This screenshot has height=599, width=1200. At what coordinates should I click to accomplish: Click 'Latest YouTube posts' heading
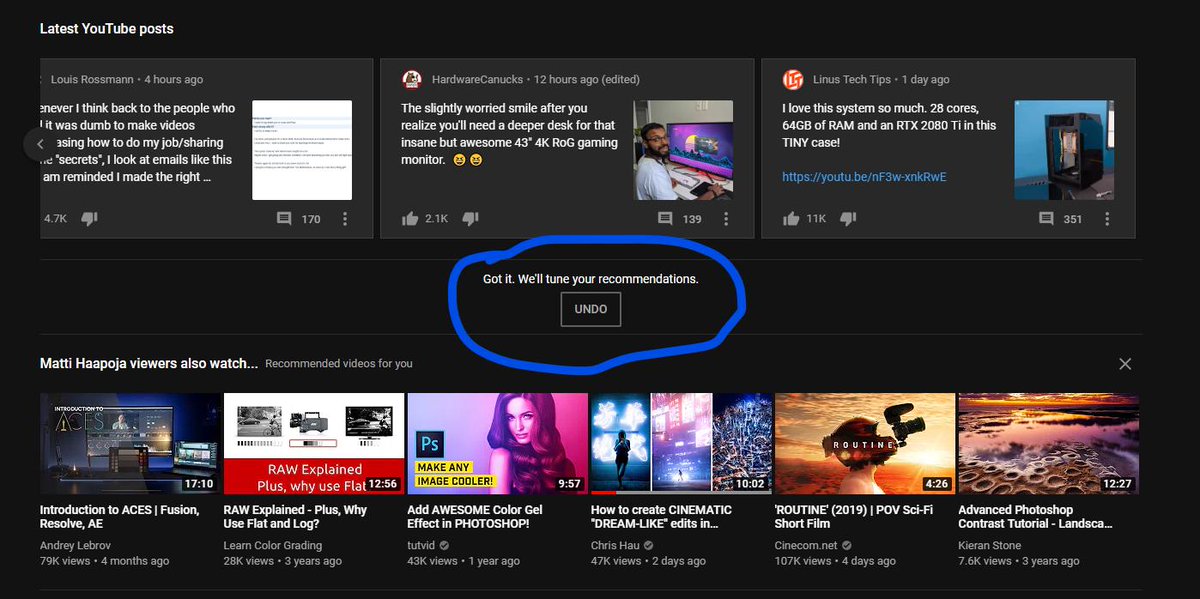tap(107, 29)
